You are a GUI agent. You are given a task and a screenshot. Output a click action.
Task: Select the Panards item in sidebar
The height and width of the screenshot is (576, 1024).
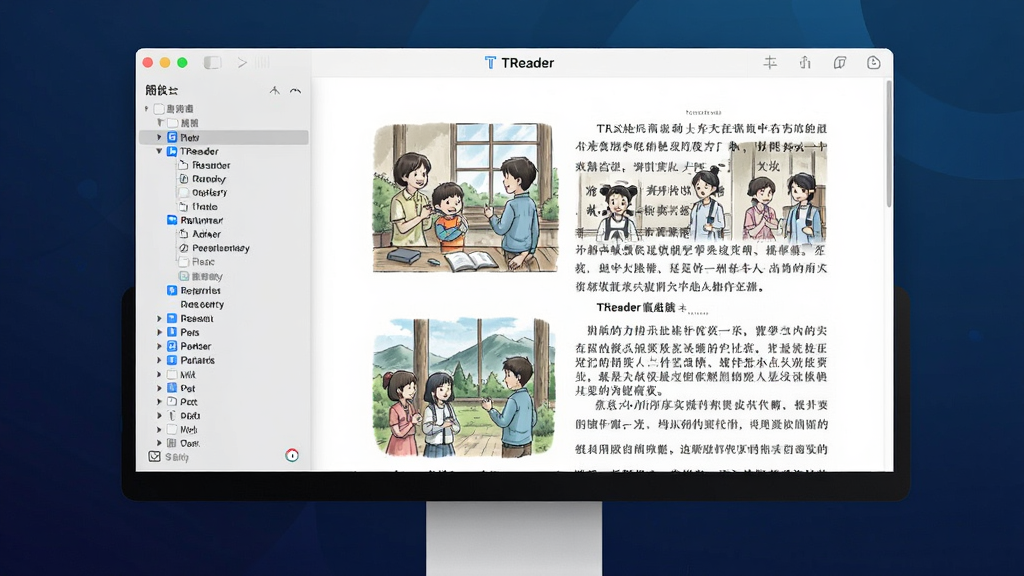click(198, 360)
